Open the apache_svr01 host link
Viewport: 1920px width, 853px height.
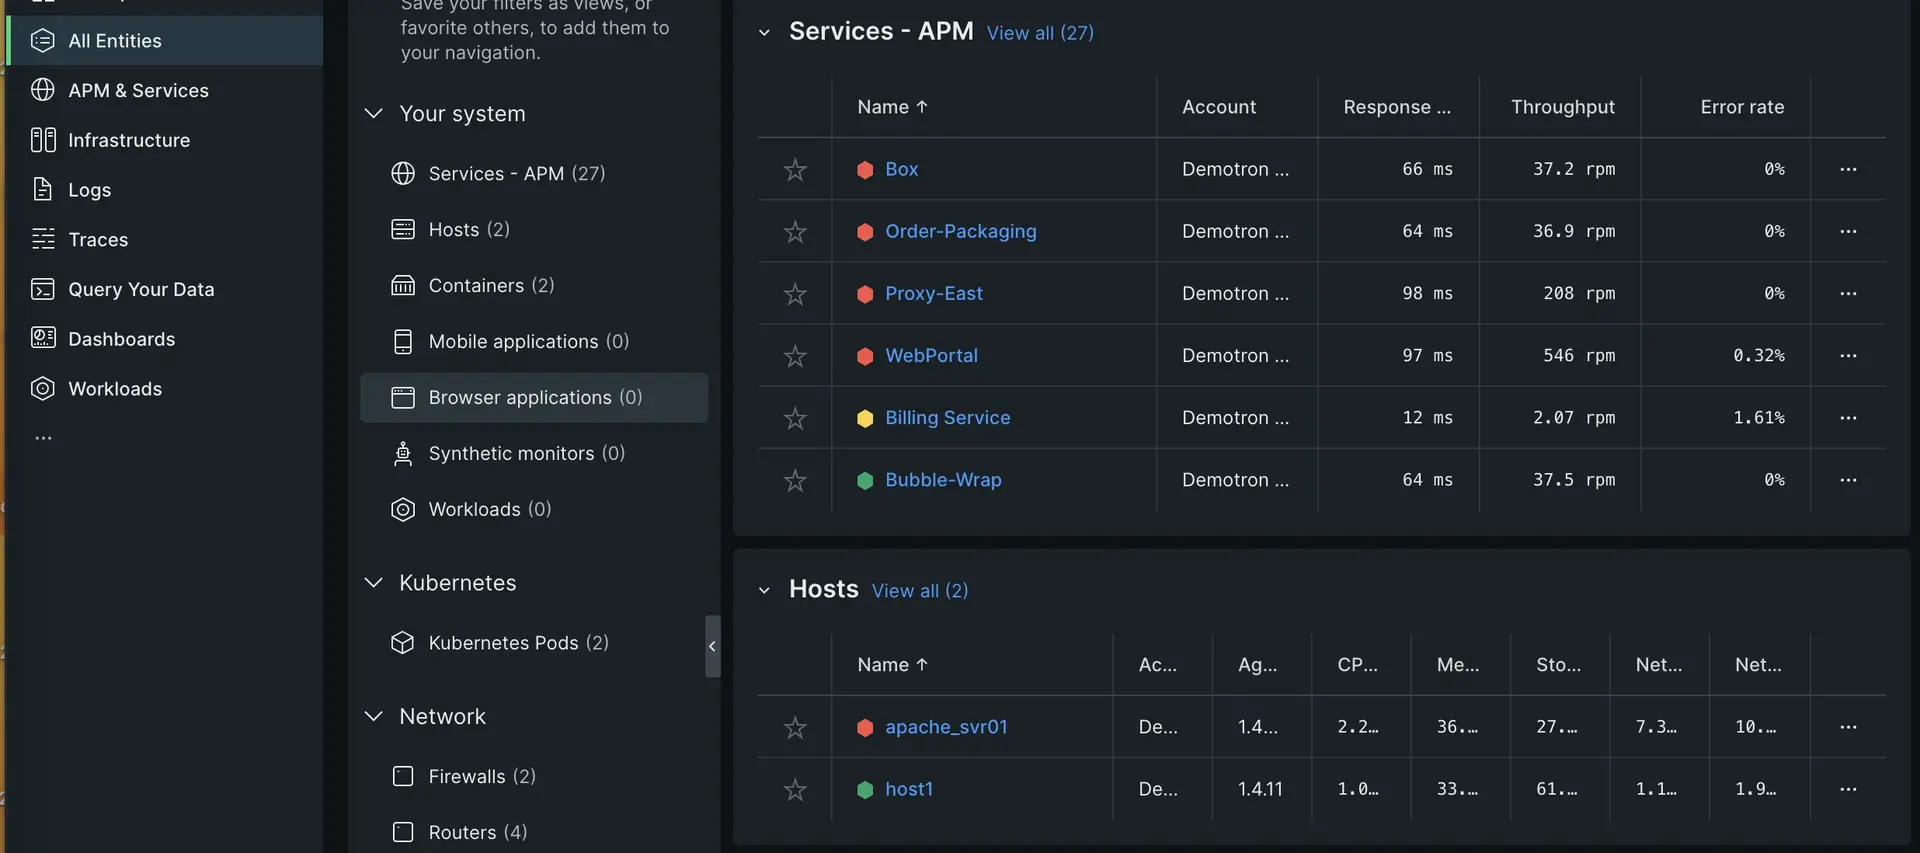[x=946, y=727]
